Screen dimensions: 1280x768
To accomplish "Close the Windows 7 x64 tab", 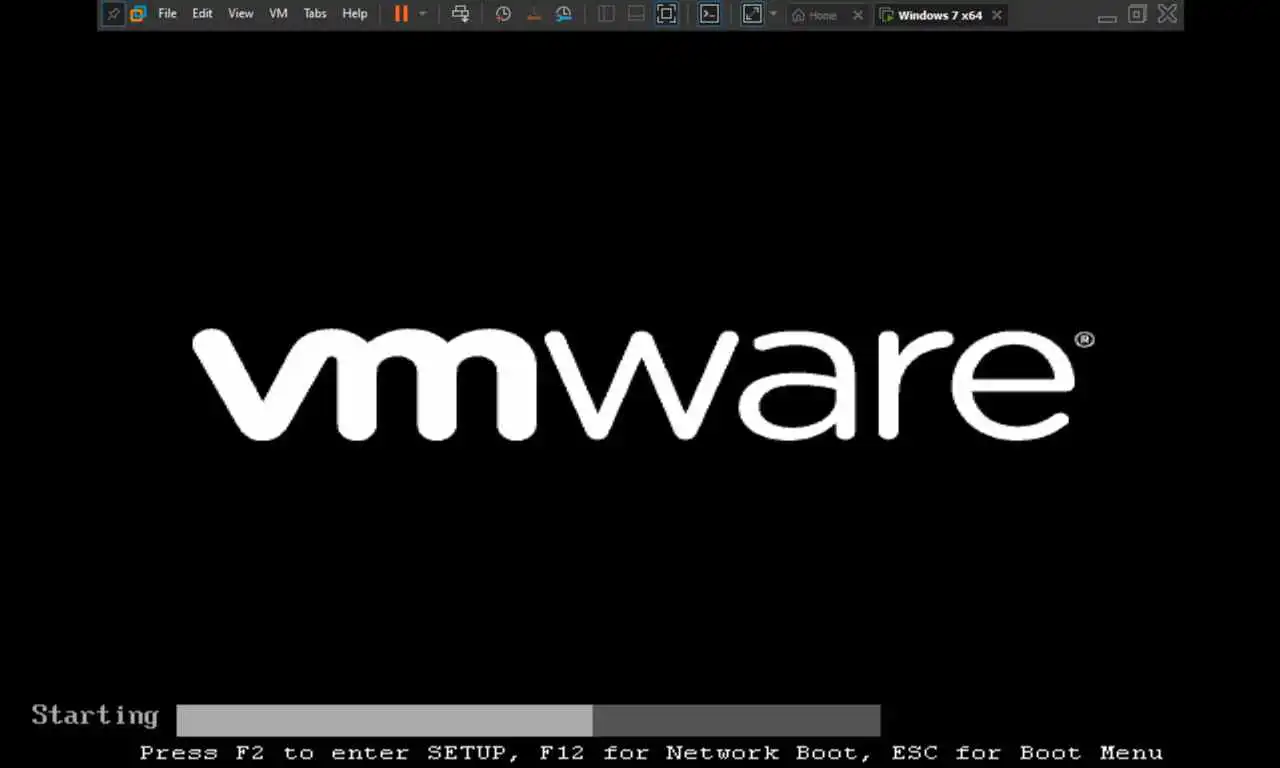I will pyautogui.click(x=997, y=15).
